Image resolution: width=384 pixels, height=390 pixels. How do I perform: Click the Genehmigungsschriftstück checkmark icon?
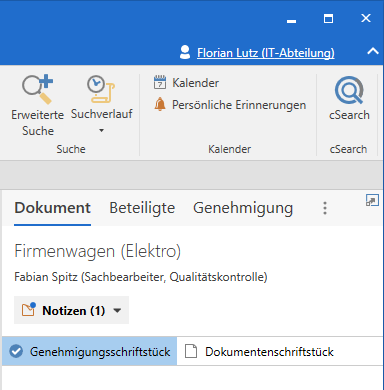click(x=16, y=351)
